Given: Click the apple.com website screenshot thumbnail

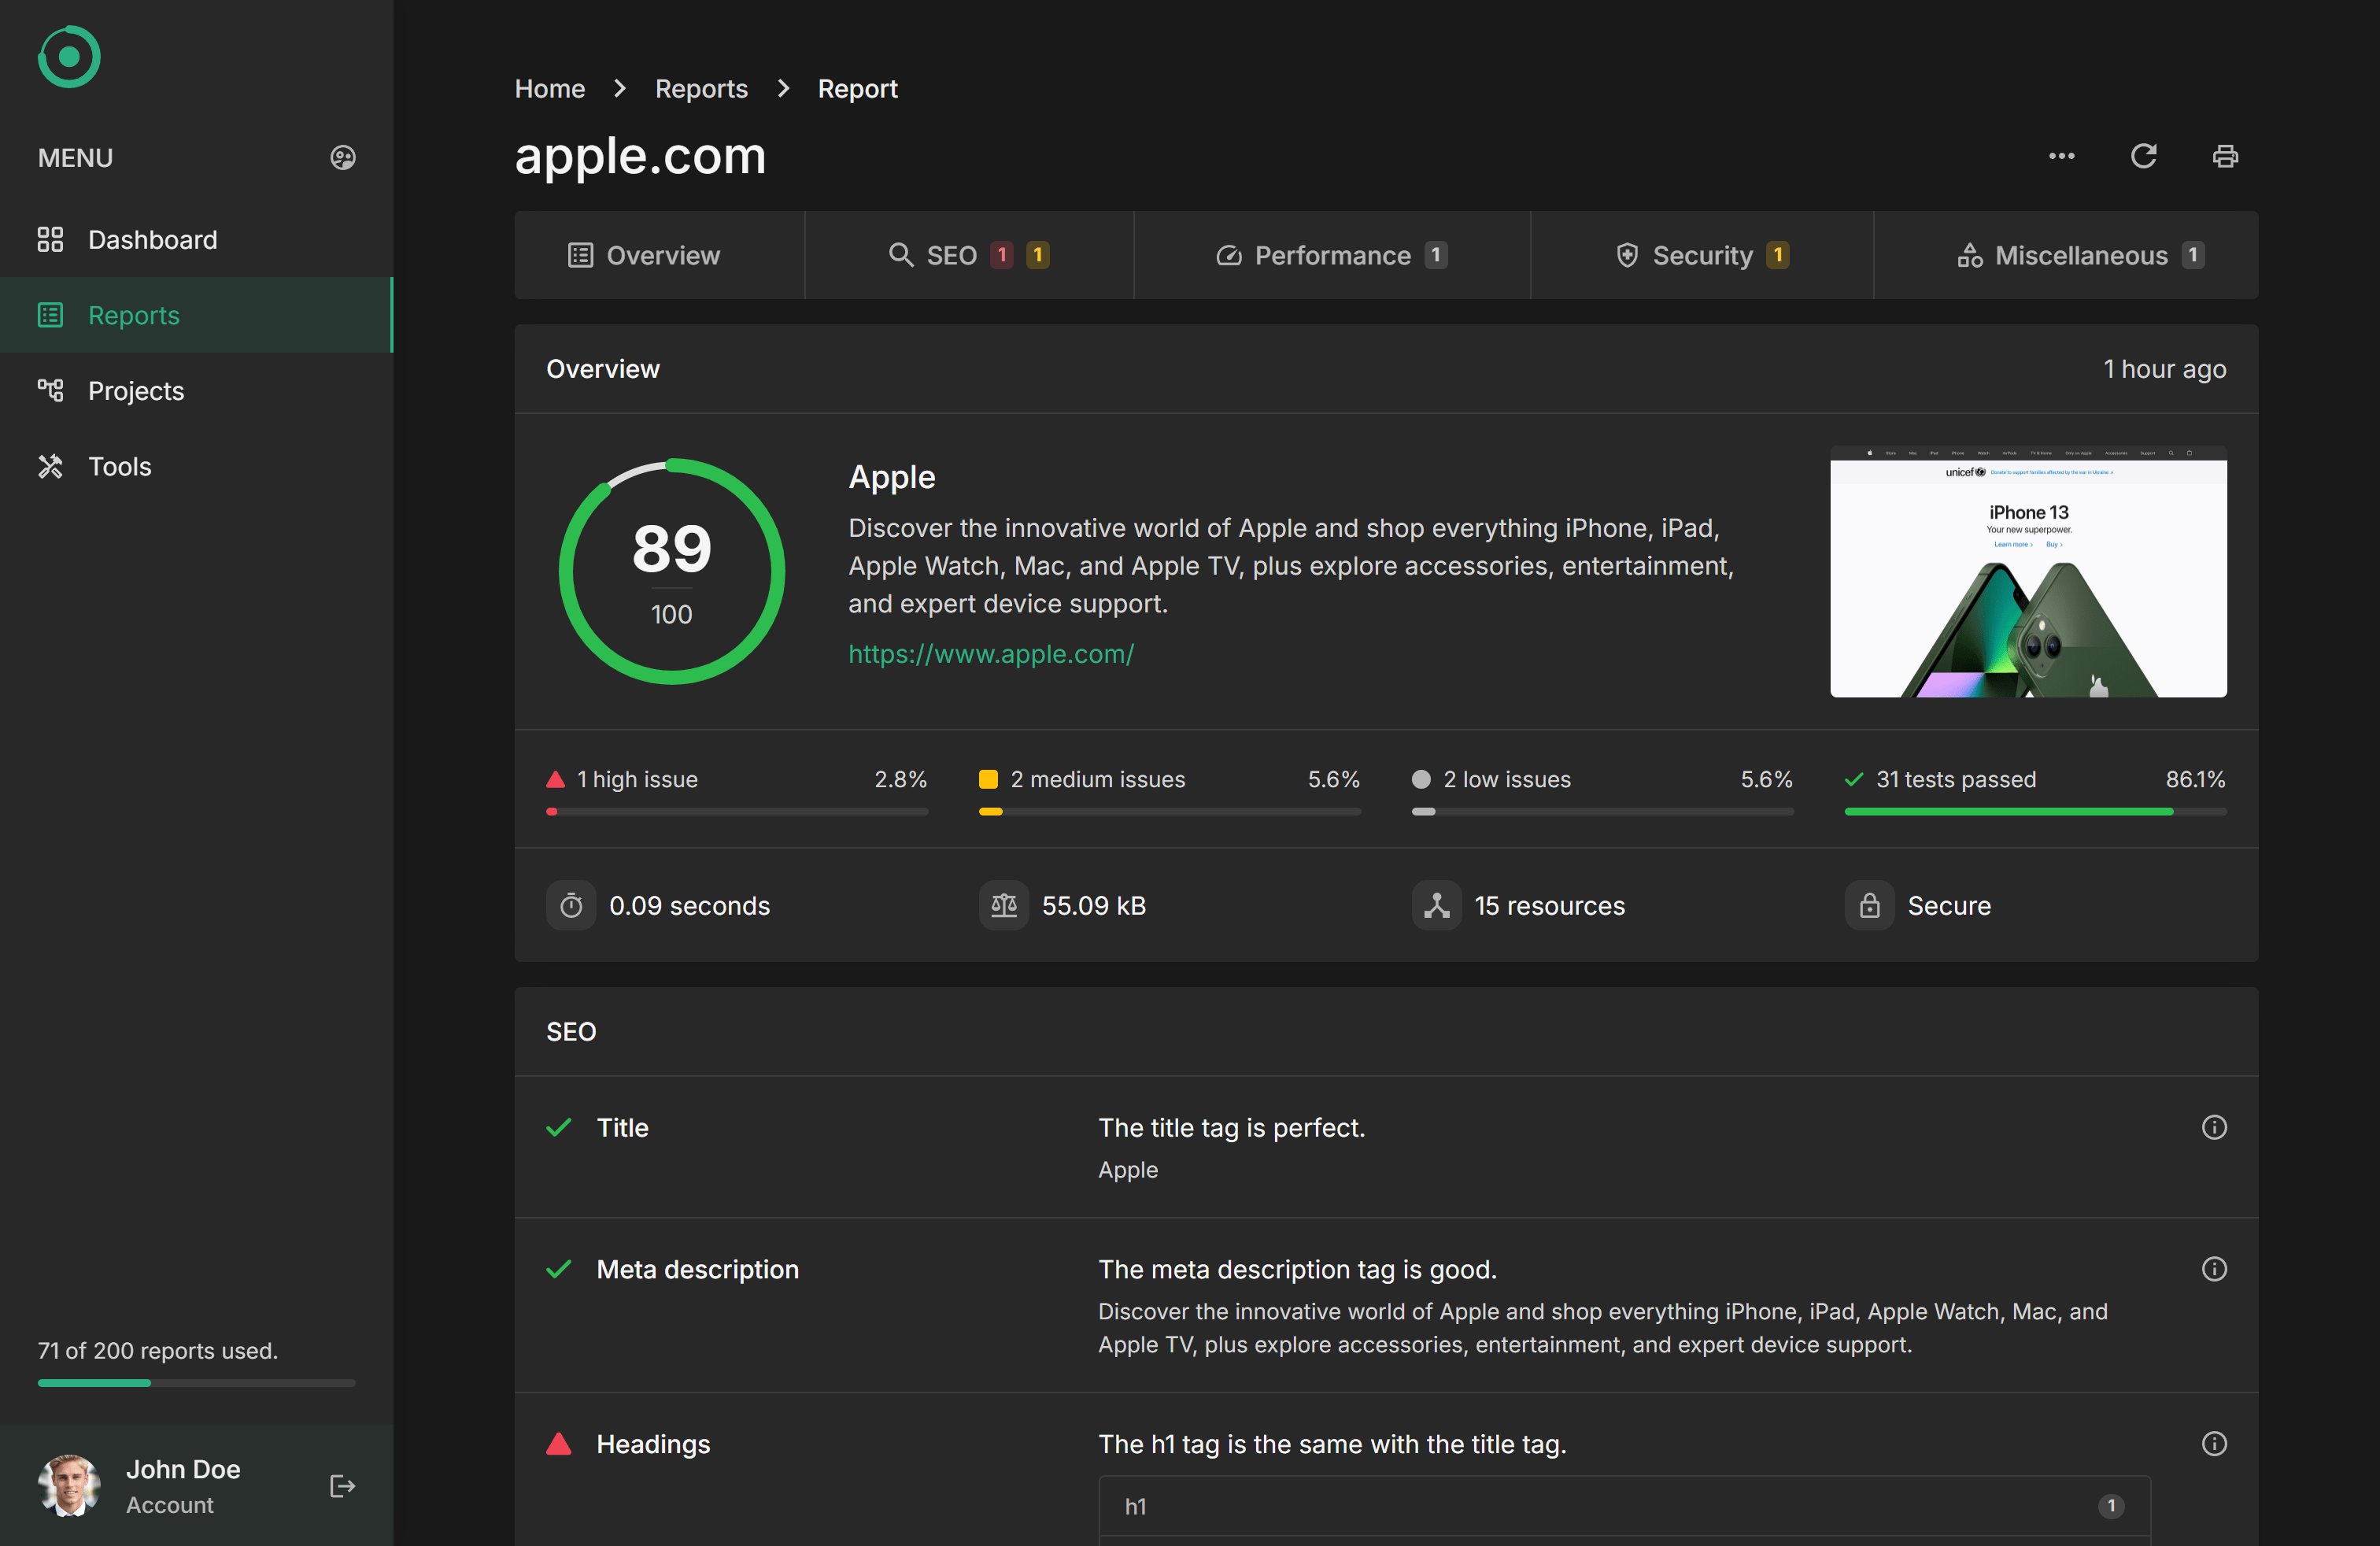Looking at the screenshot, I should coord(2027,572).
